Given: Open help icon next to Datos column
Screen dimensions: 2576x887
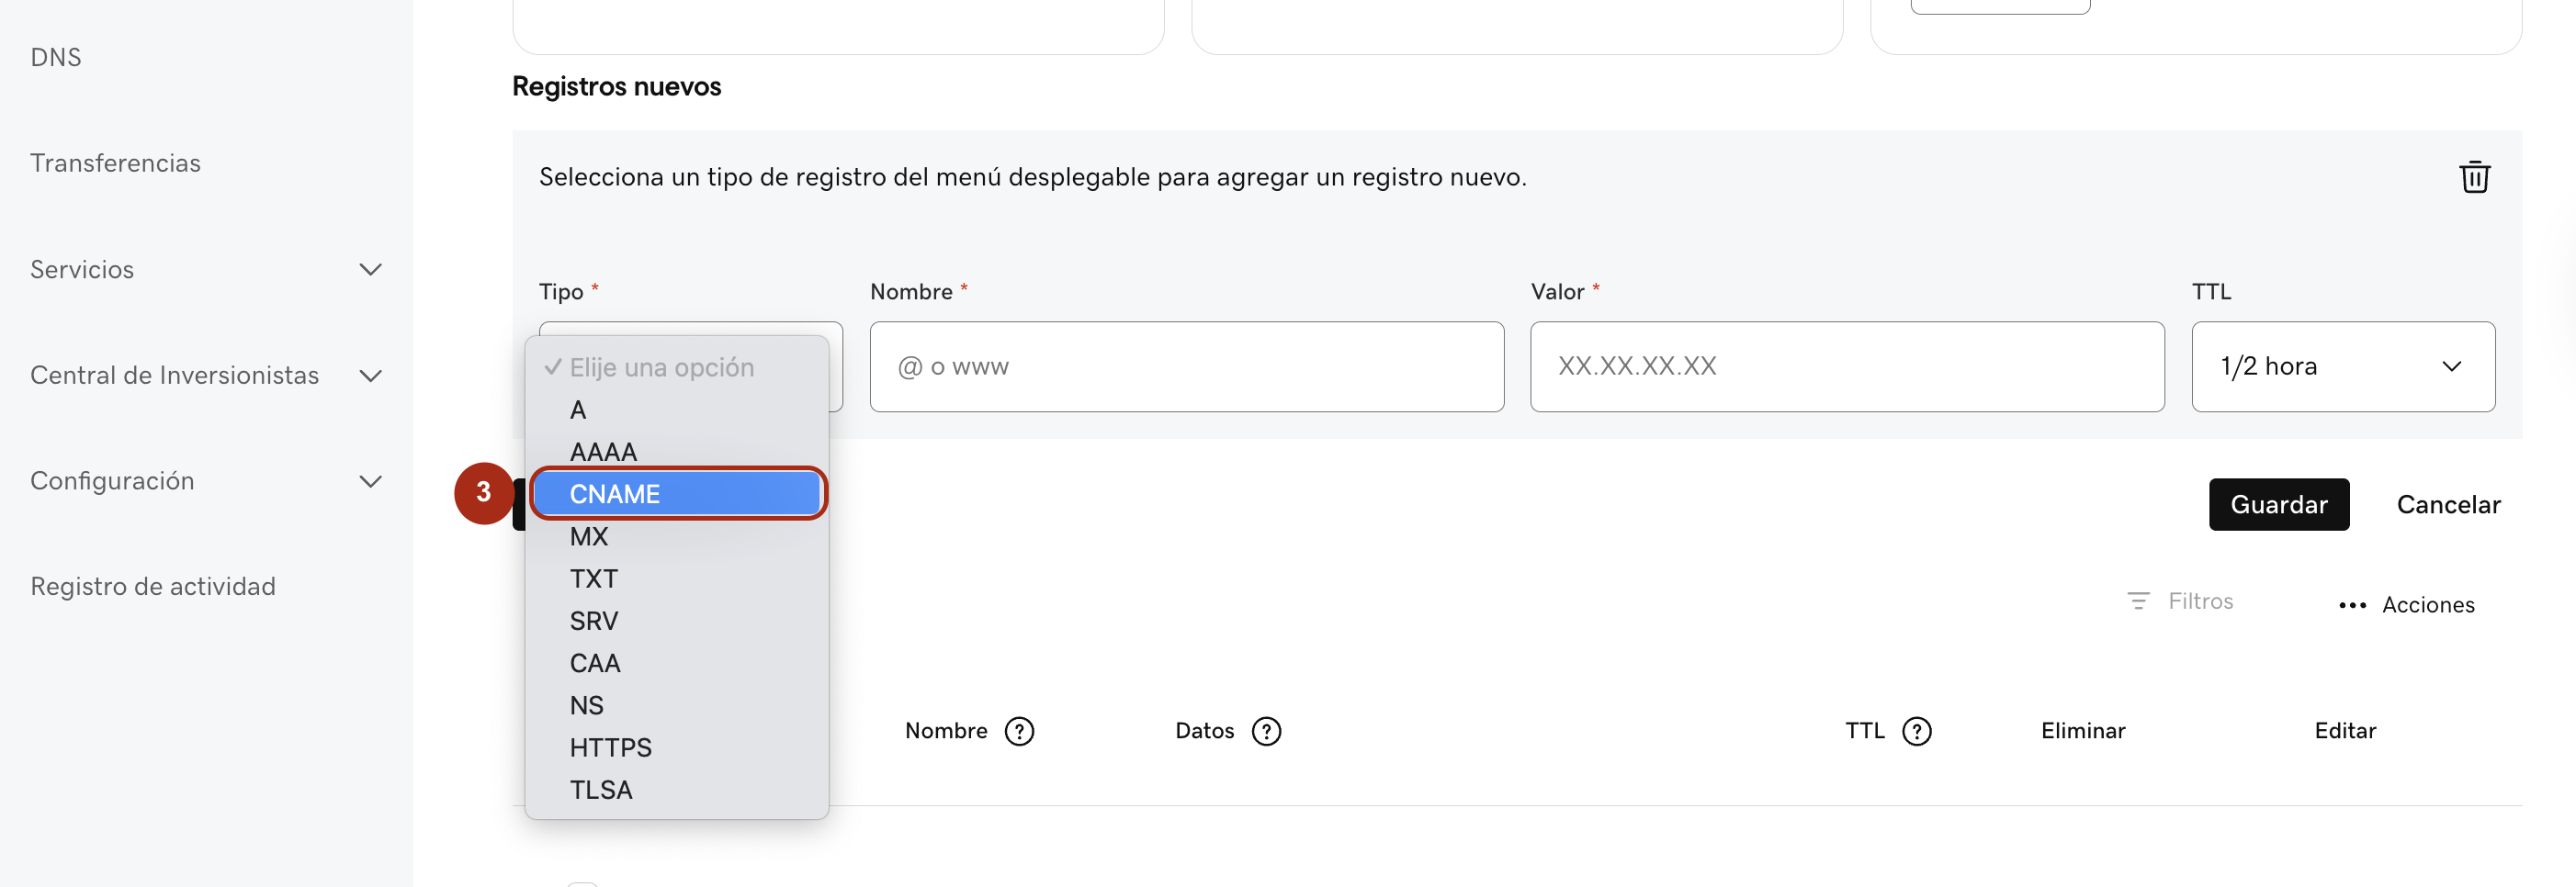Looking at the screenshot, I should [x=1266, y=731].
